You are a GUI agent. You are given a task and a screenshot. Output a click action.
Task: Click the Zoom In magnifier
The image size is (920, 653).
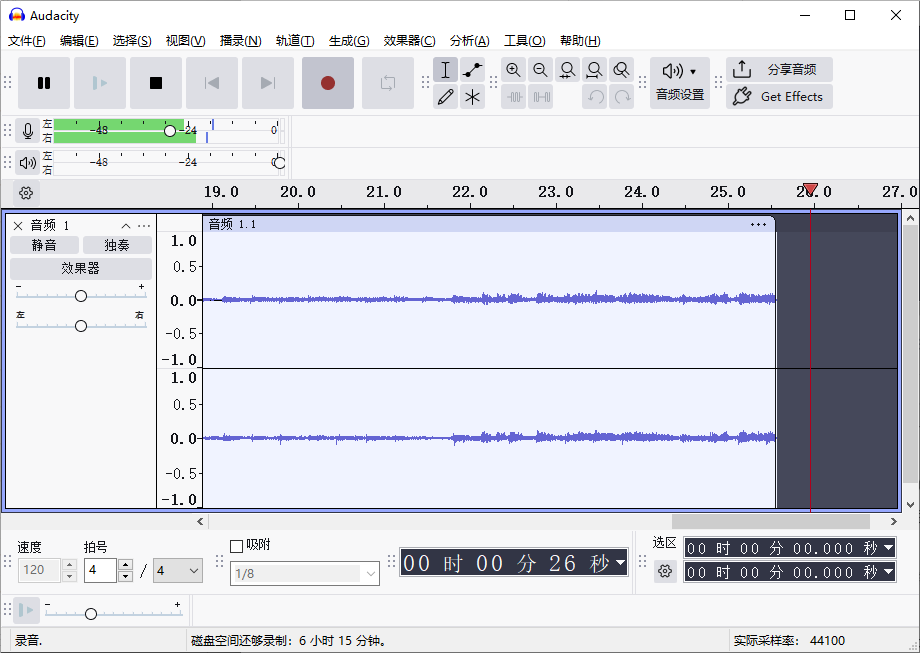point(513,70)
